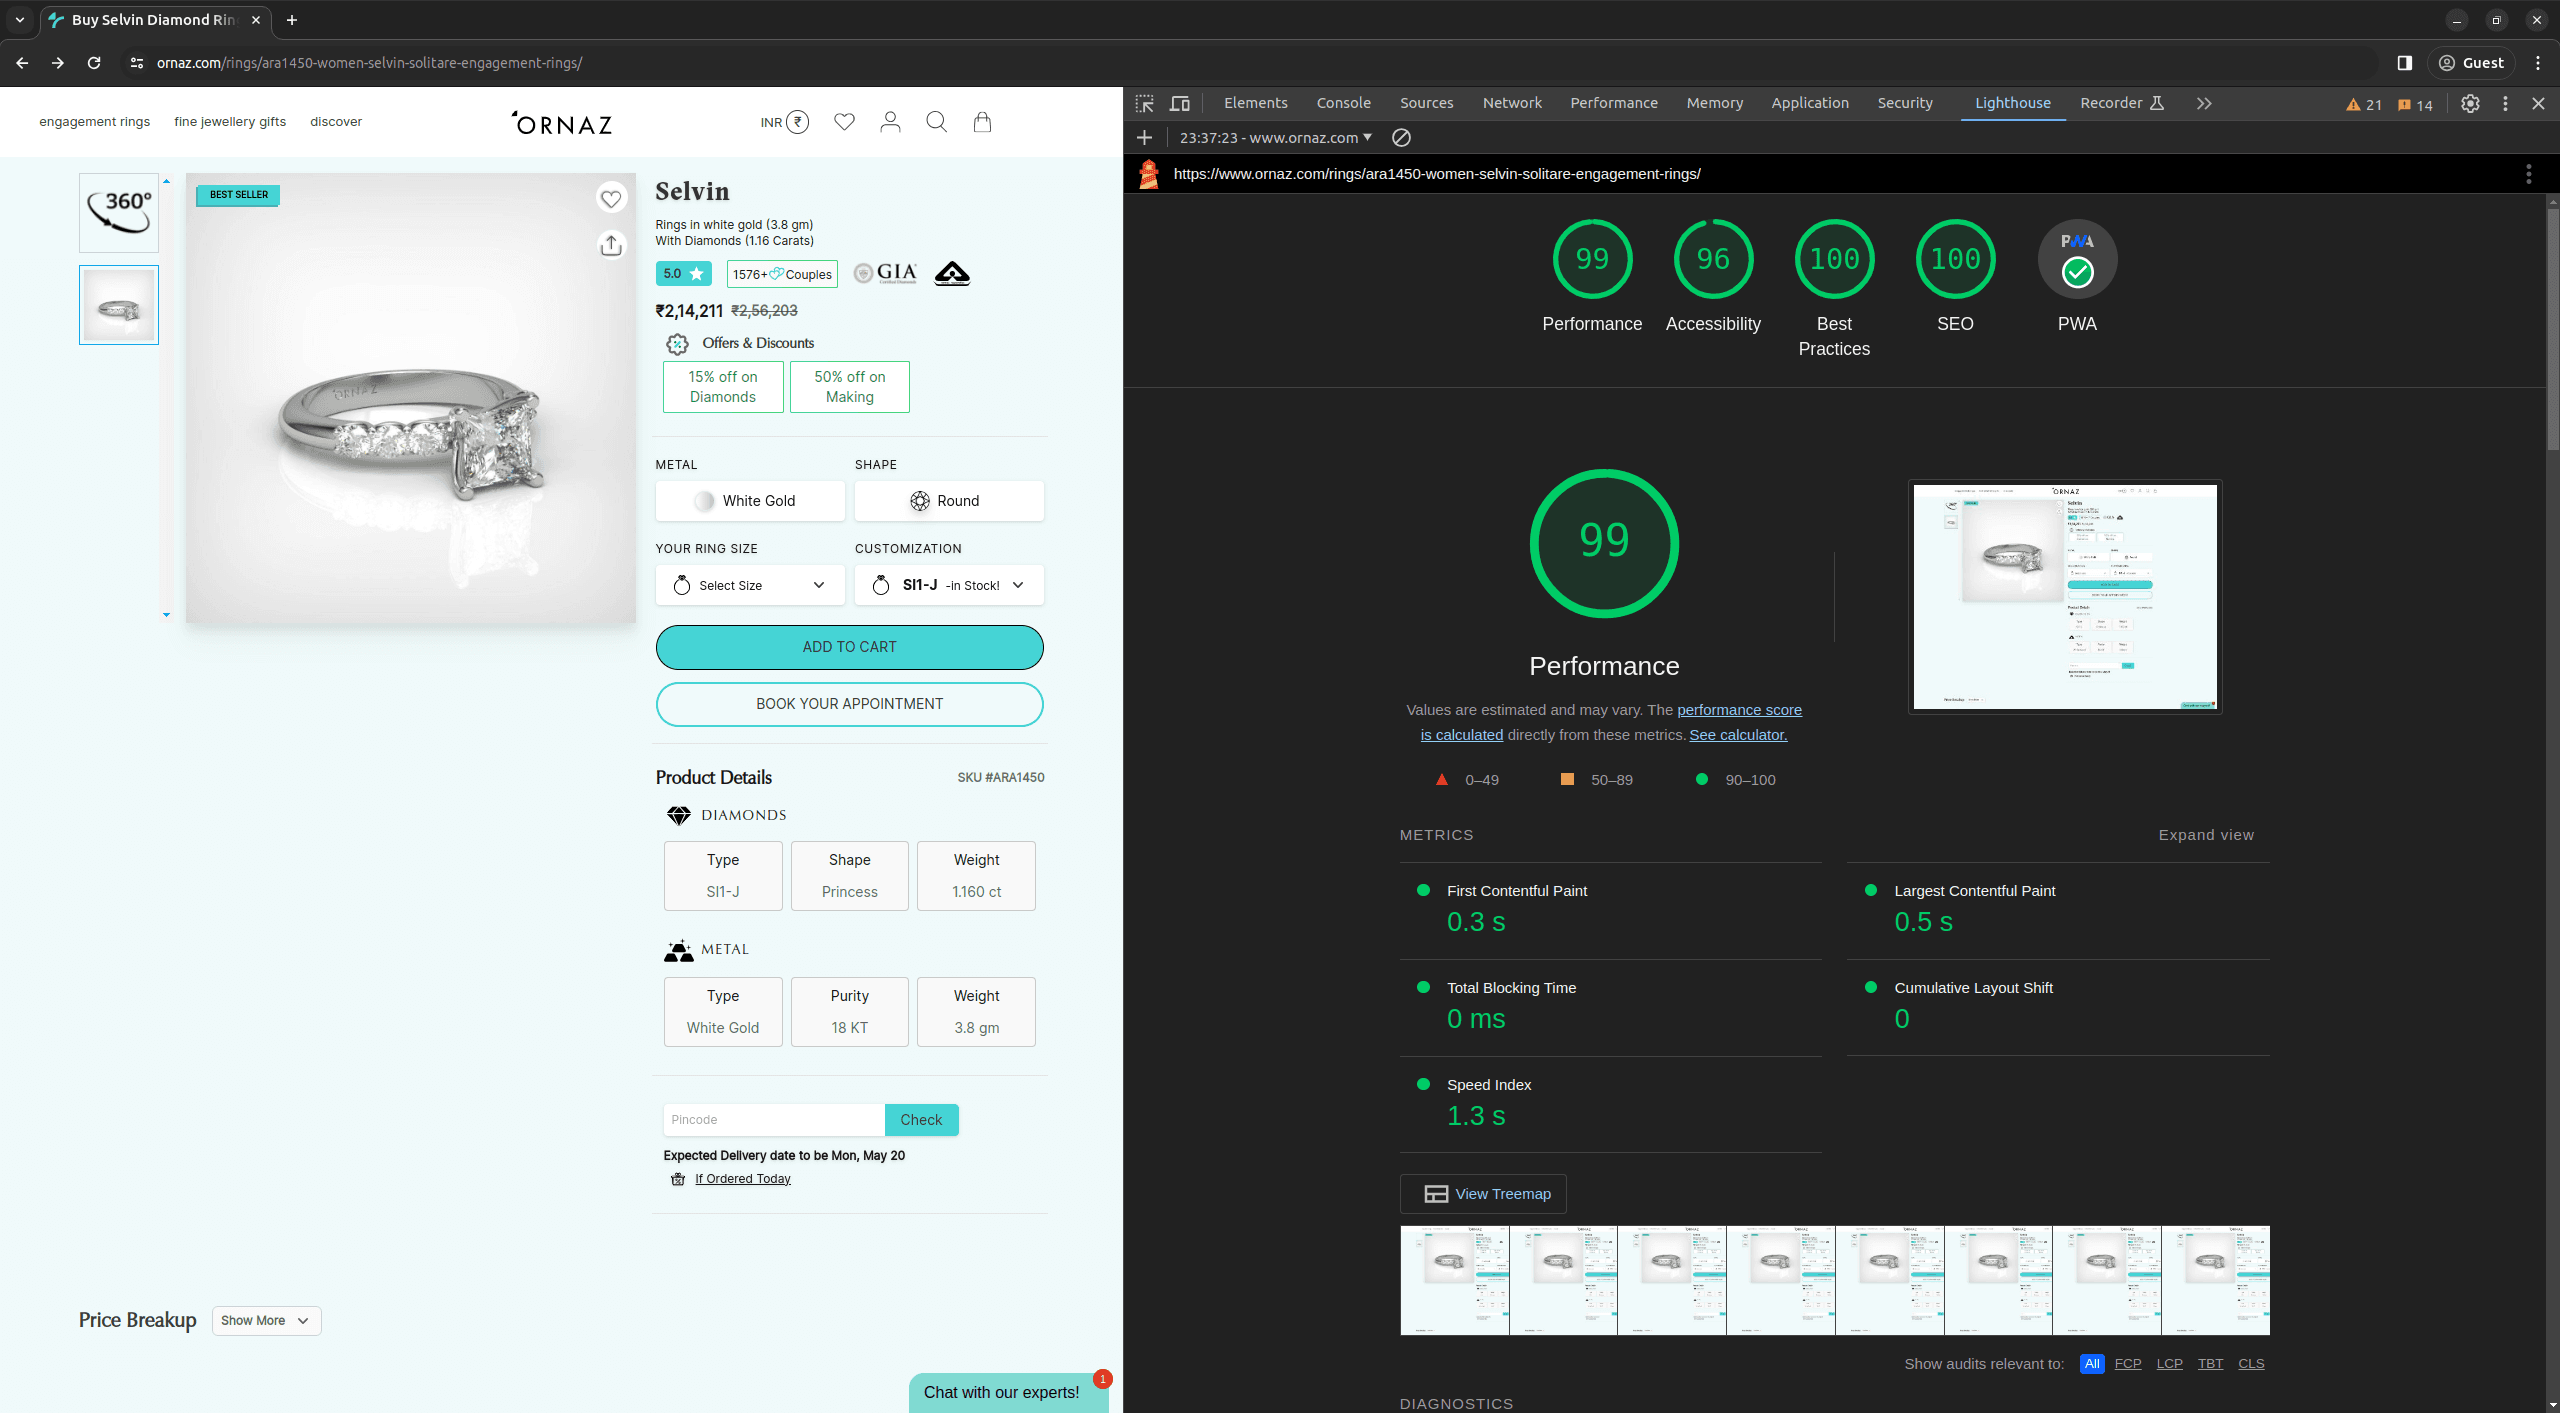Image resolution: width=2560 pixels, height=1413 pixels.
Task: Open a new browser tab
Action: [292, 20]
